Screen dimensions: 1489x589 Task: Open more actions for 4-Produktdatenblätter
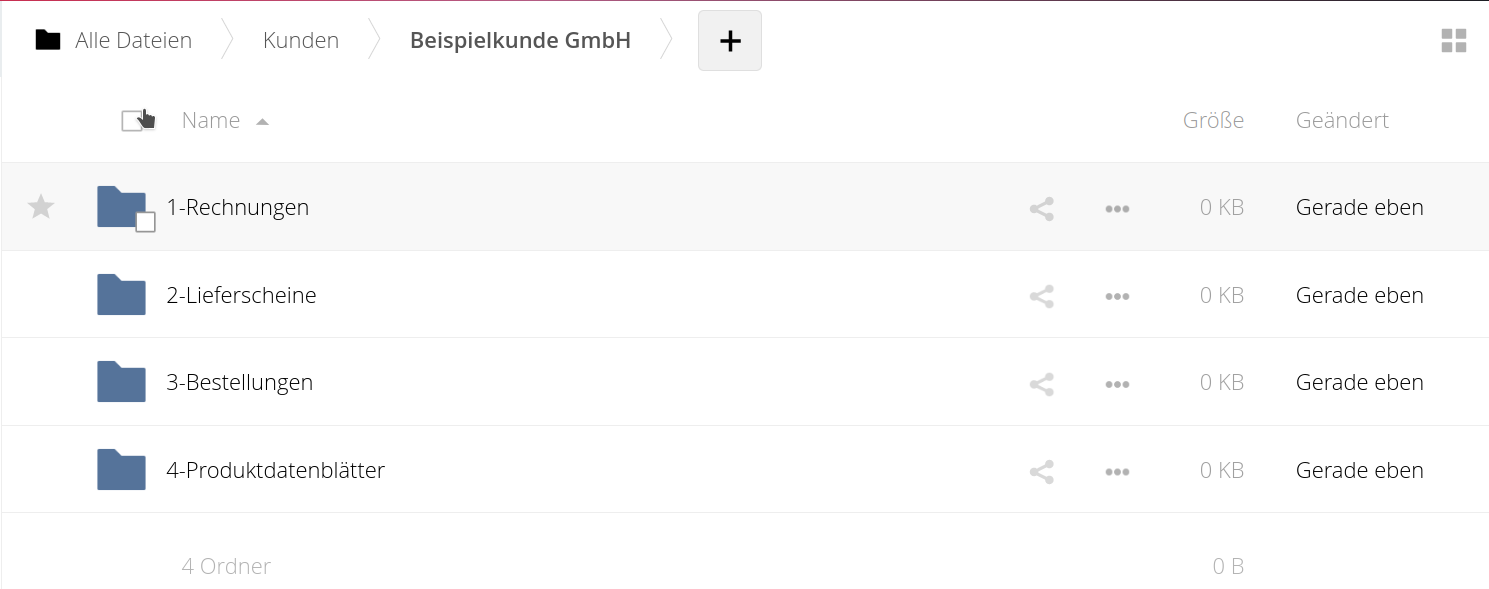(x=1117, y=471)
